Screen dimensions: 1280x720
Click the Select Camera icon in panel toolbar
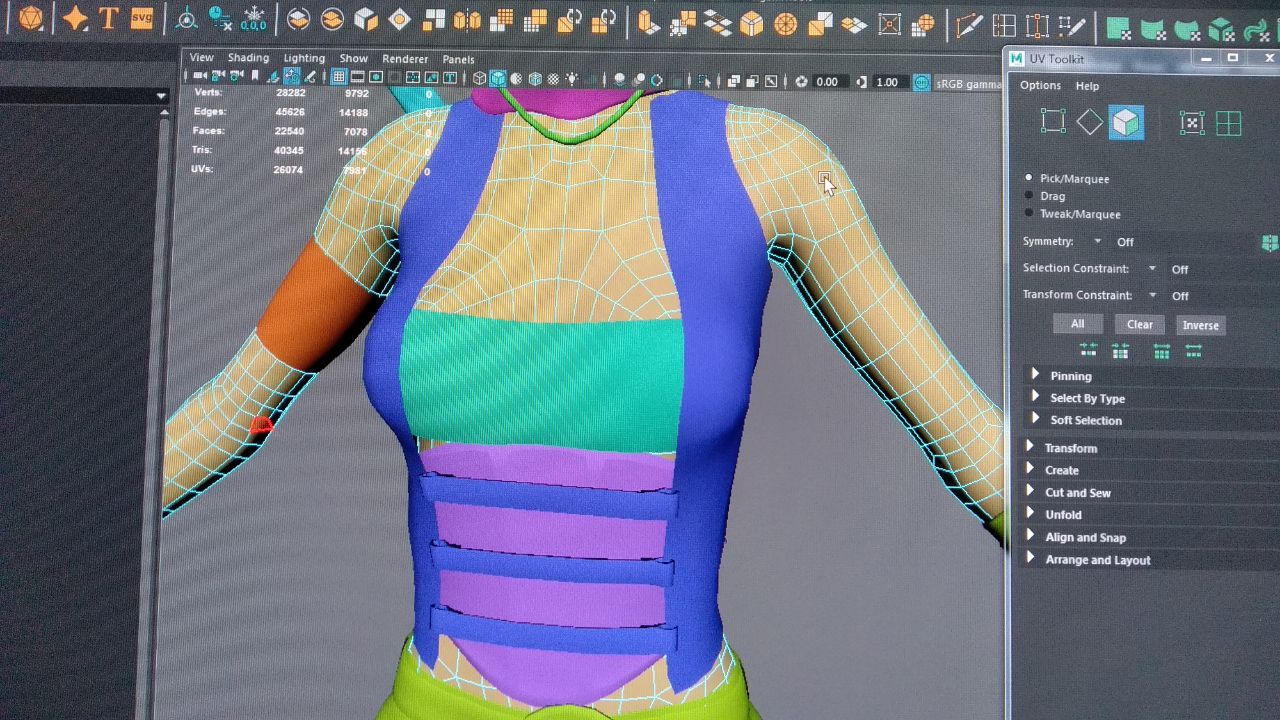[201, 77]
